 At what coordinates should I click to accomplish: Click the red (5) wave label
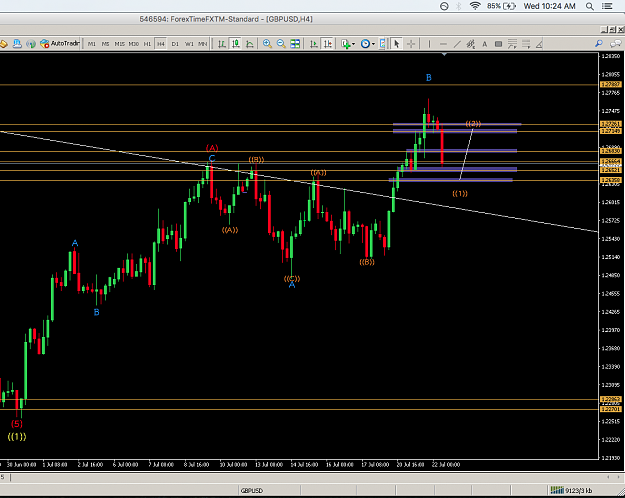pos(17,423)
